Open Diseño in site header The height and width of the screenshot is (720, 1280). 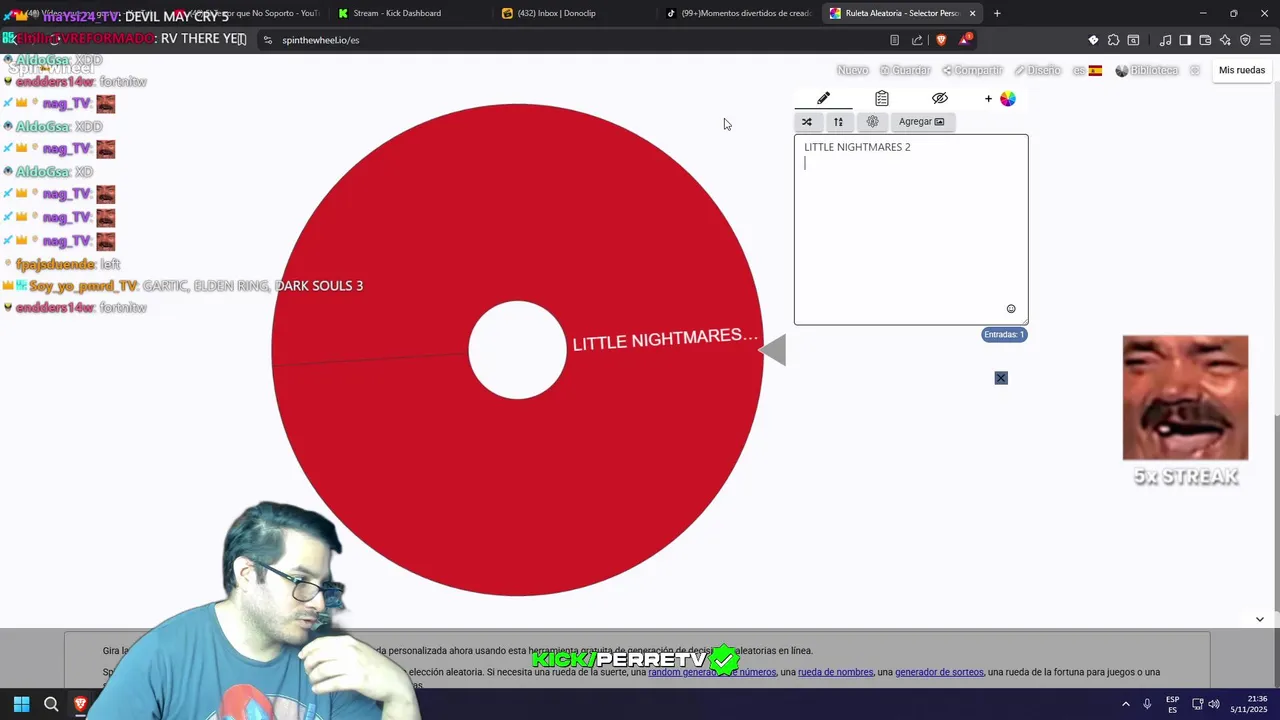(x=1037, y=70)
